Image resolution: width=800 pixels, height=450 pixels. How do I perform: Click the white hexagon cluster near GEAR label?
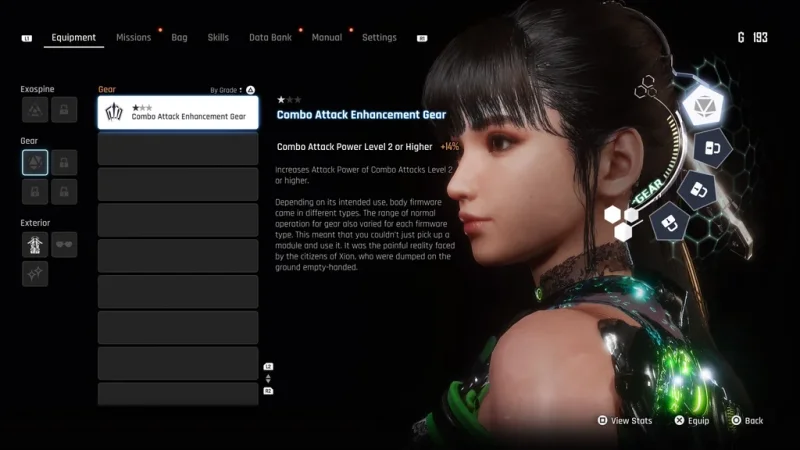point(622,222)
